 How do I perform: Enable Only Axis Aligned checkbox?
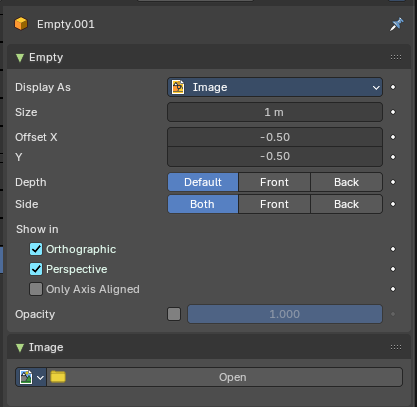tap(36, 289)
